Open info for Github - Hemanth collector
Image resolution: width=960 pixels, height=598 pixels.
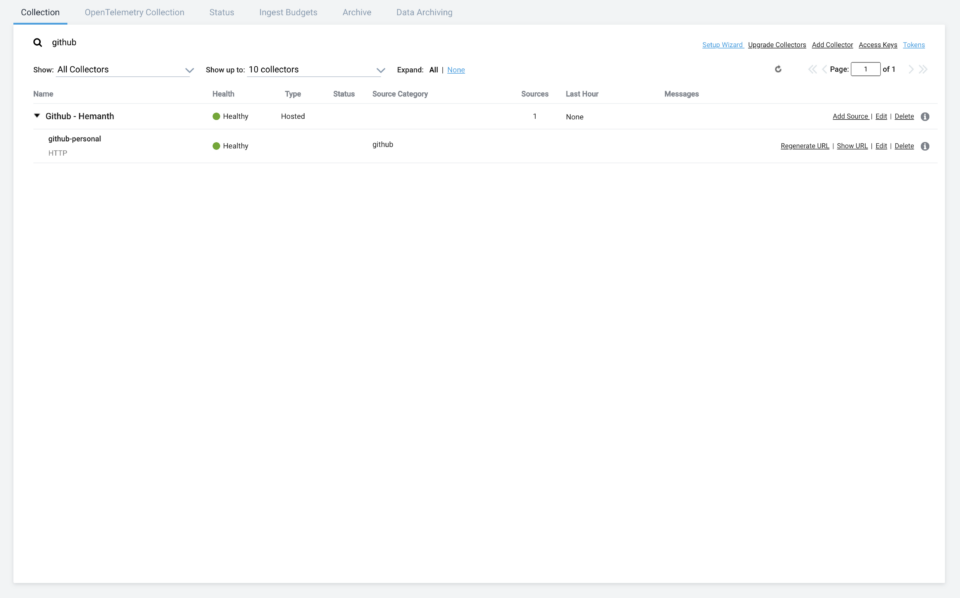point(925,117)
